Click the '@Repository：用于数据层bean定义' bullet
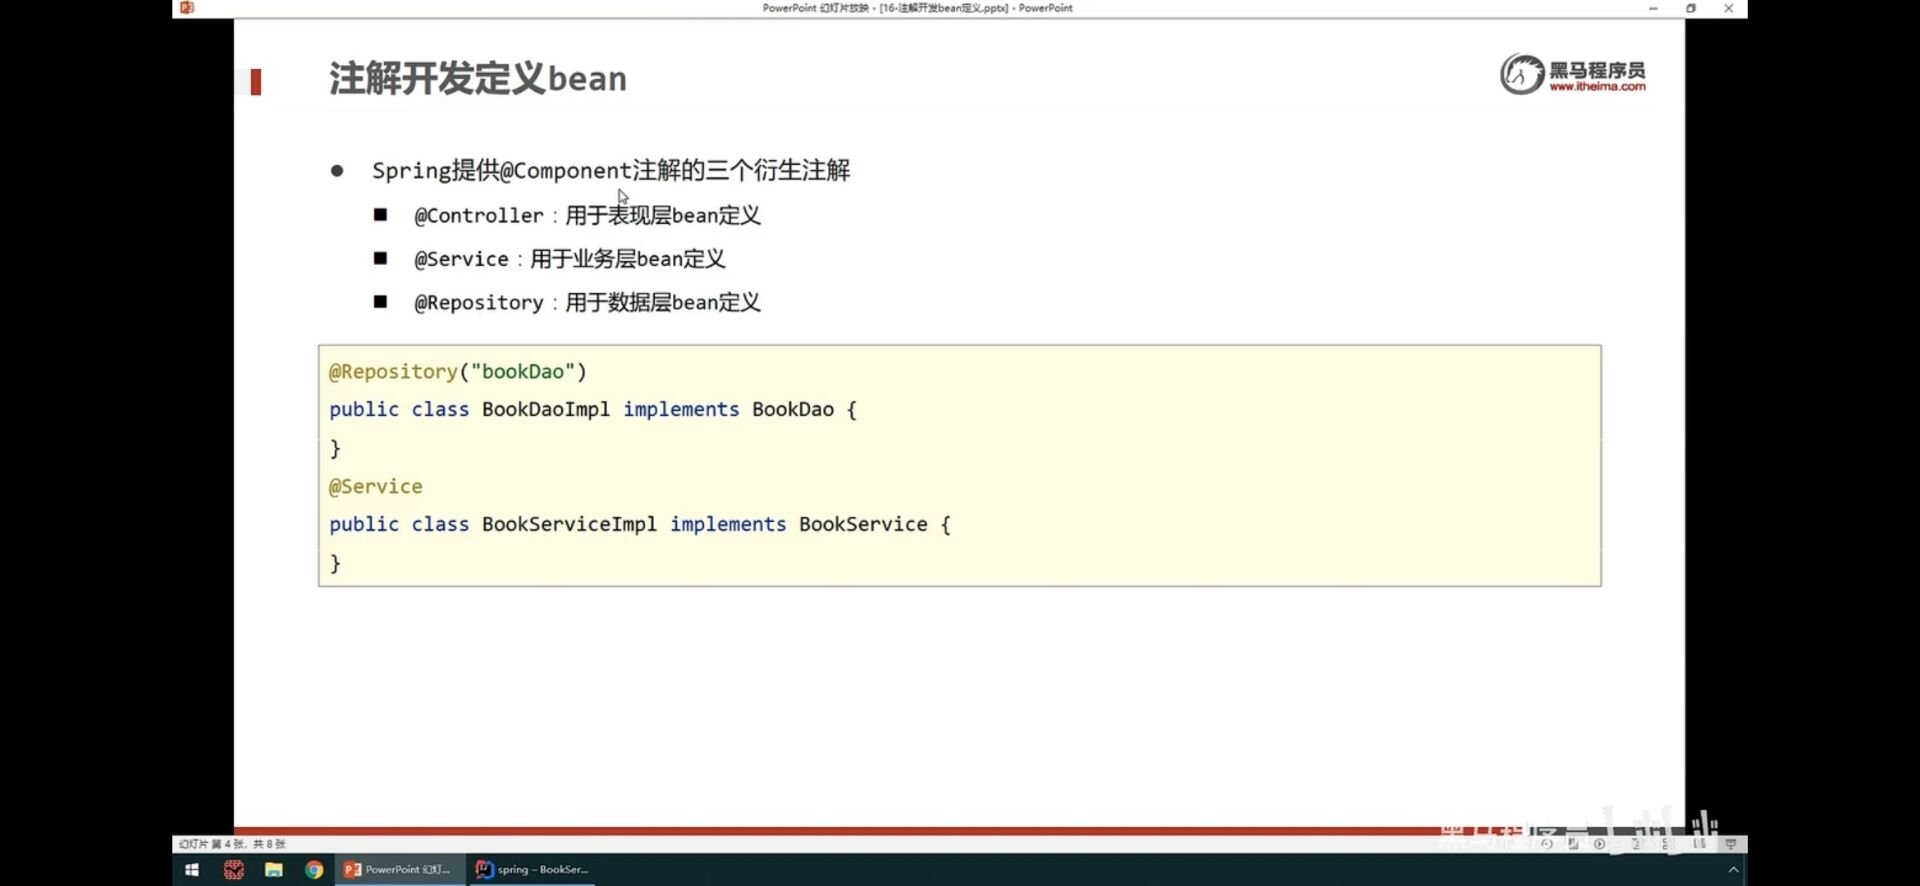The width and height of the screenshot is (1920, 886). [x=587, y=303]
